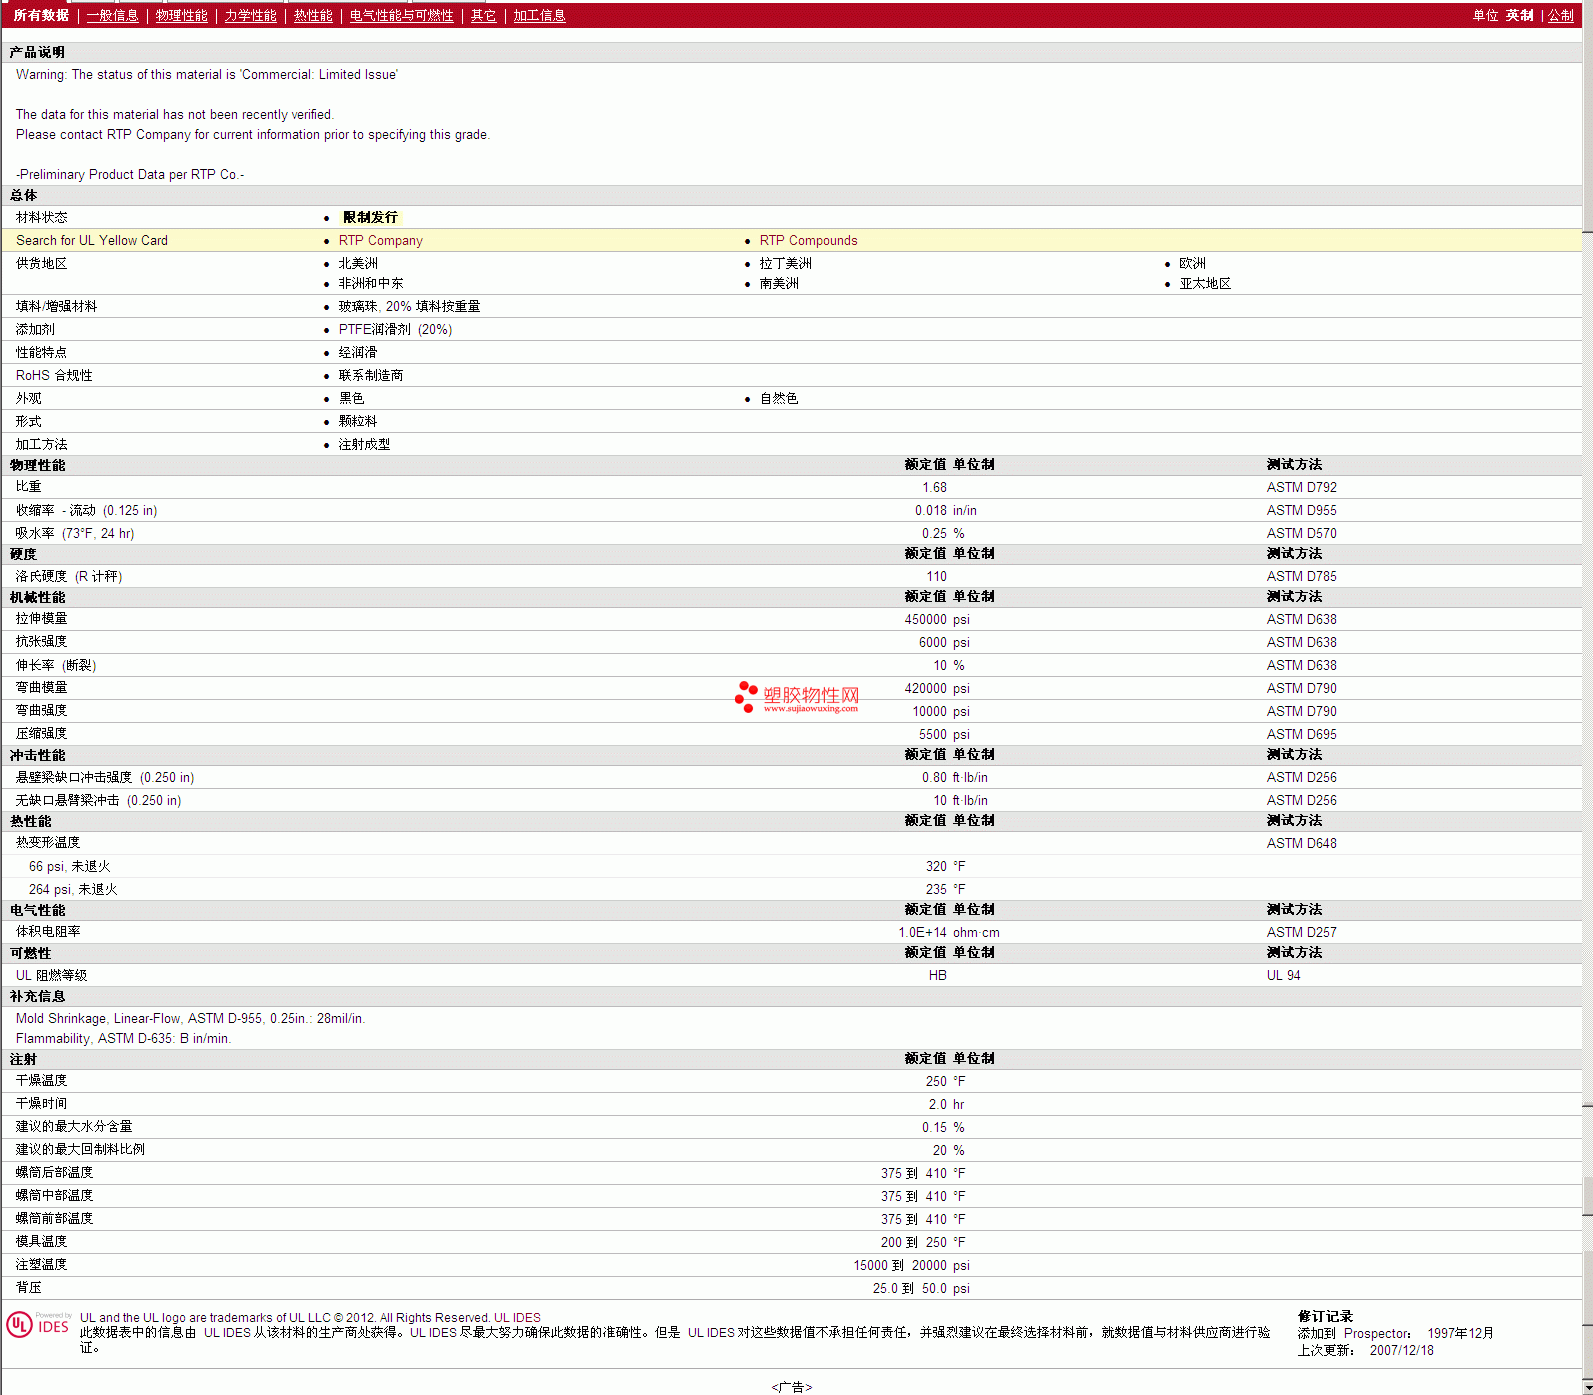Image resolution: width=1593 pixels, height=1395 pixels.
Task: Click the 背压 row label
Action: point(28,1287)
